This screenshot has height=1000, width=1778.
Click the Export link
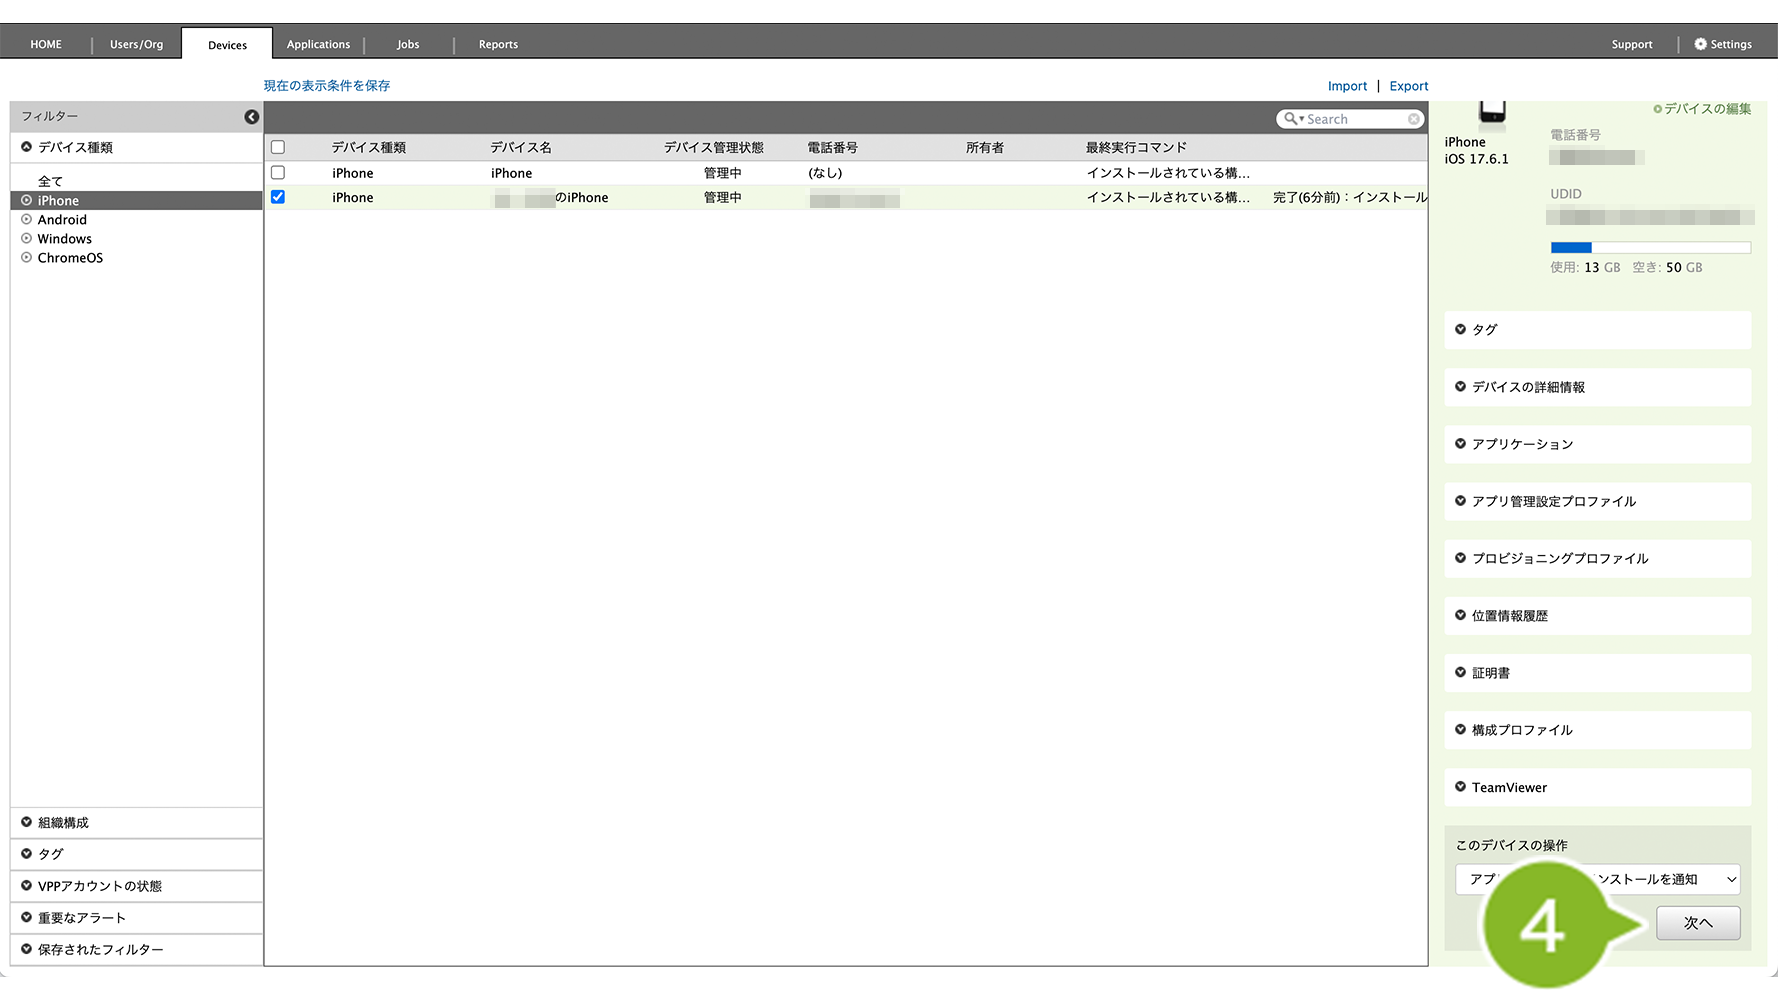point(1408,86)
